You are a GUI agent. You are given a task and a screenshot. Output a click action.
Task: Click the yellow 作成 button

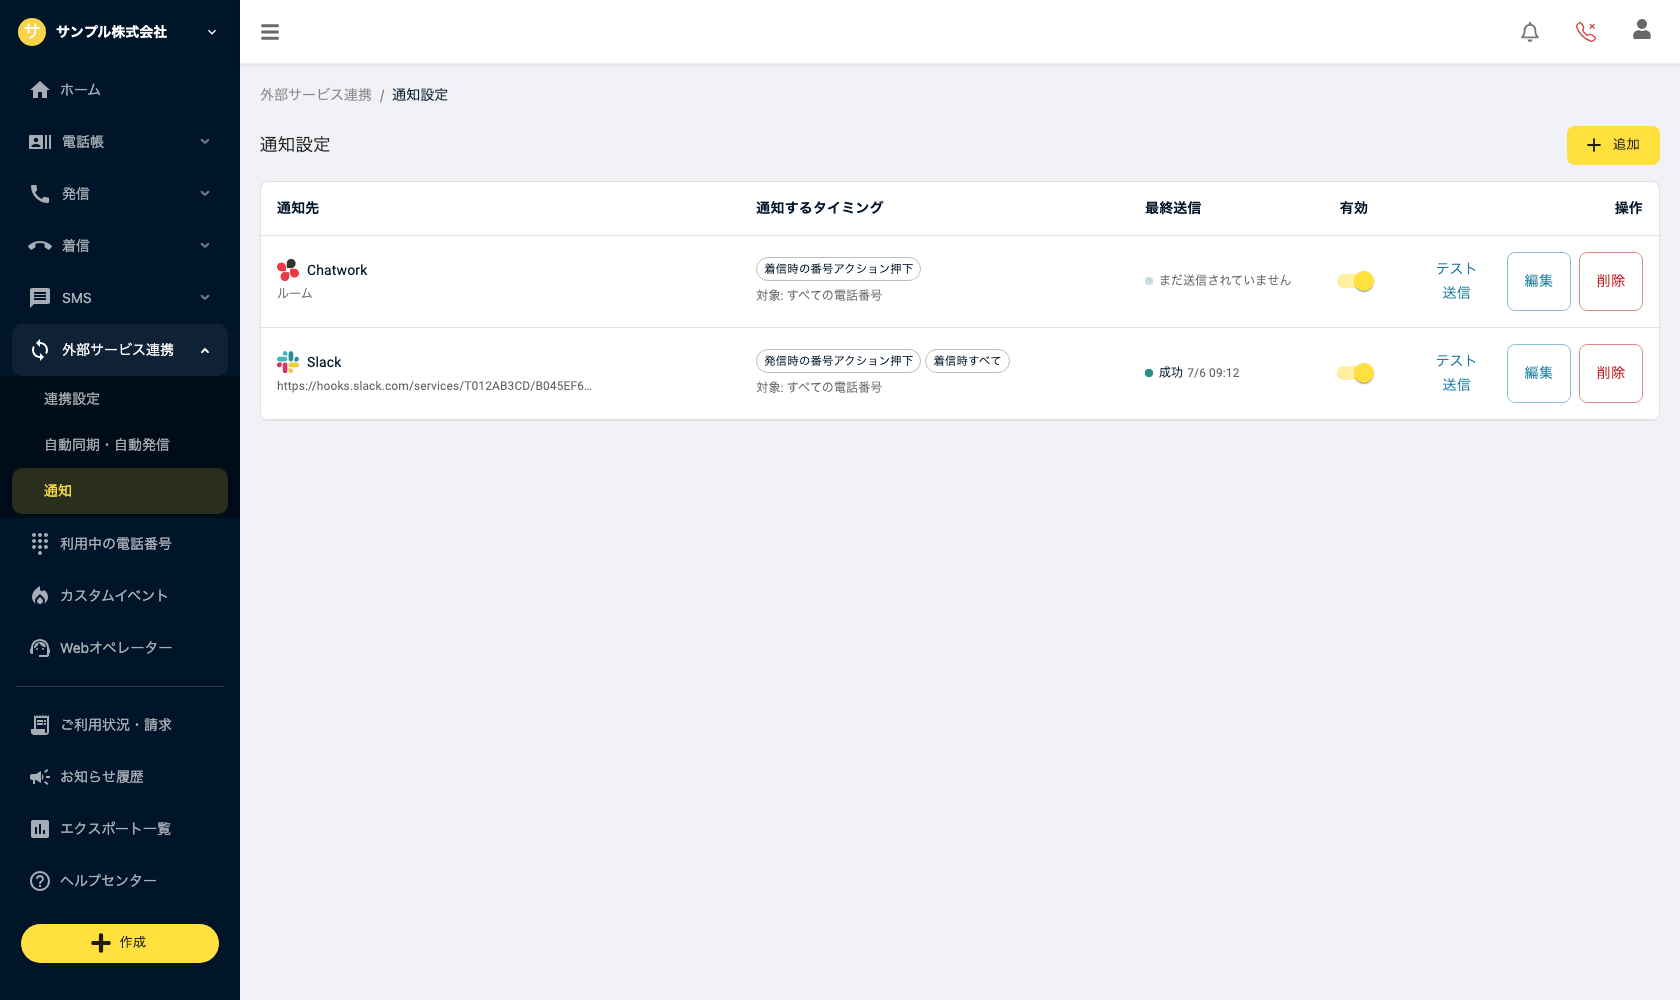pyautogui.click(x=120, y=943)
